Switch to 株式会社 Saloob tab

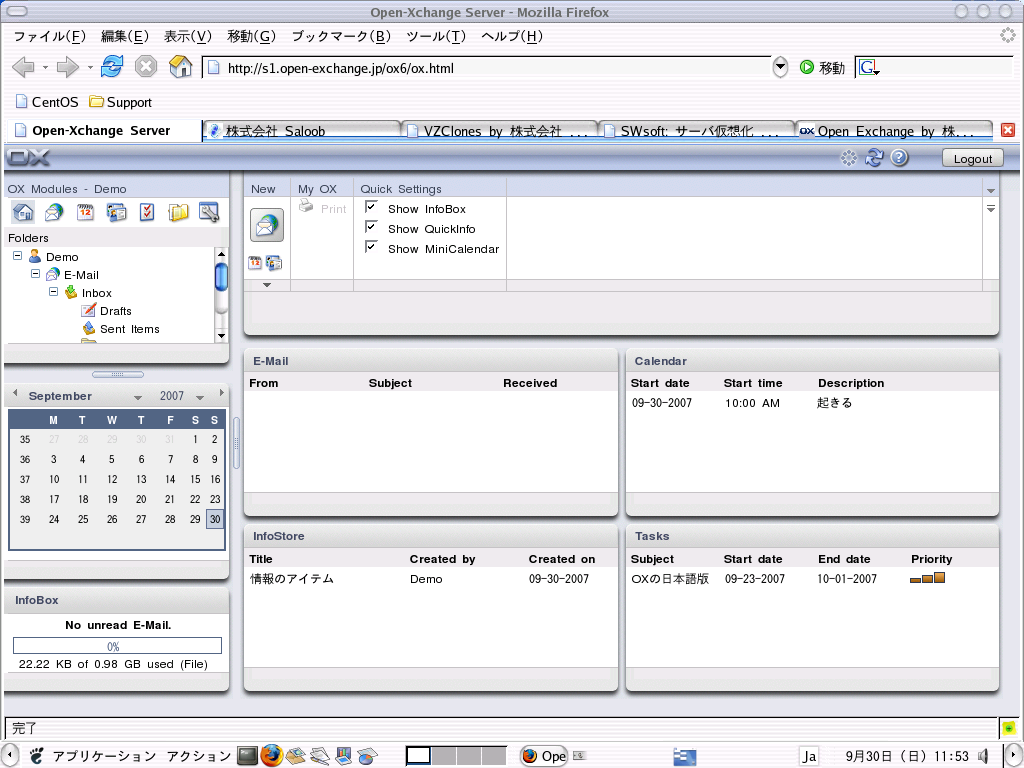tap(302, 131)
